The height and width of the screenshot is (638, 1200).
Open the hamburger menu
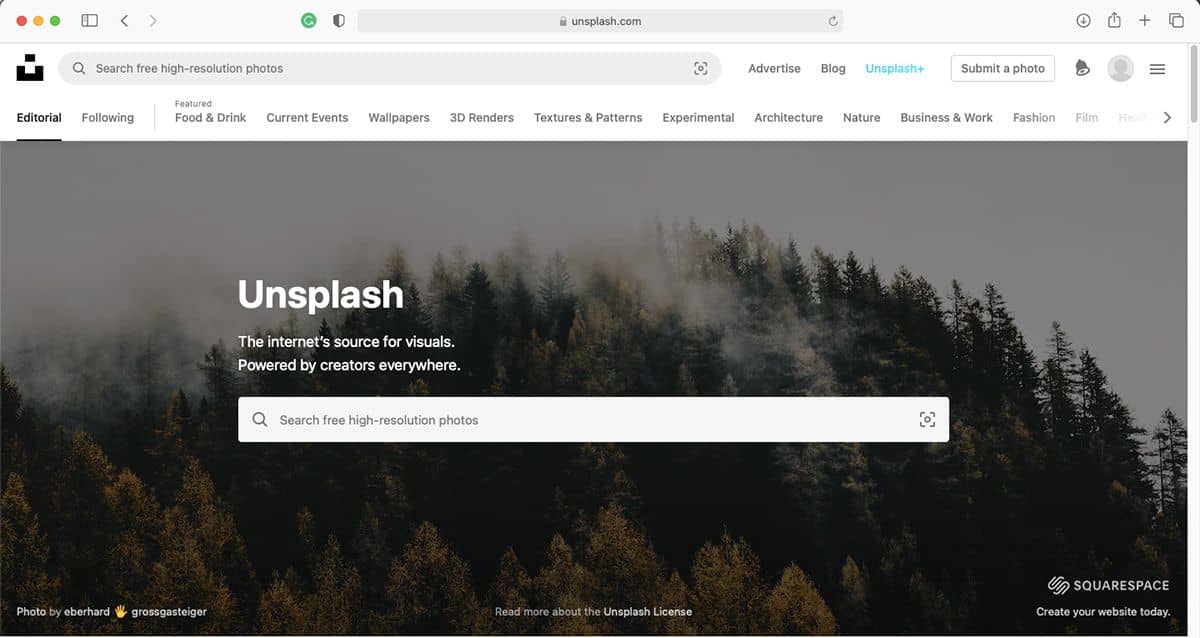tap(1158, 69)
